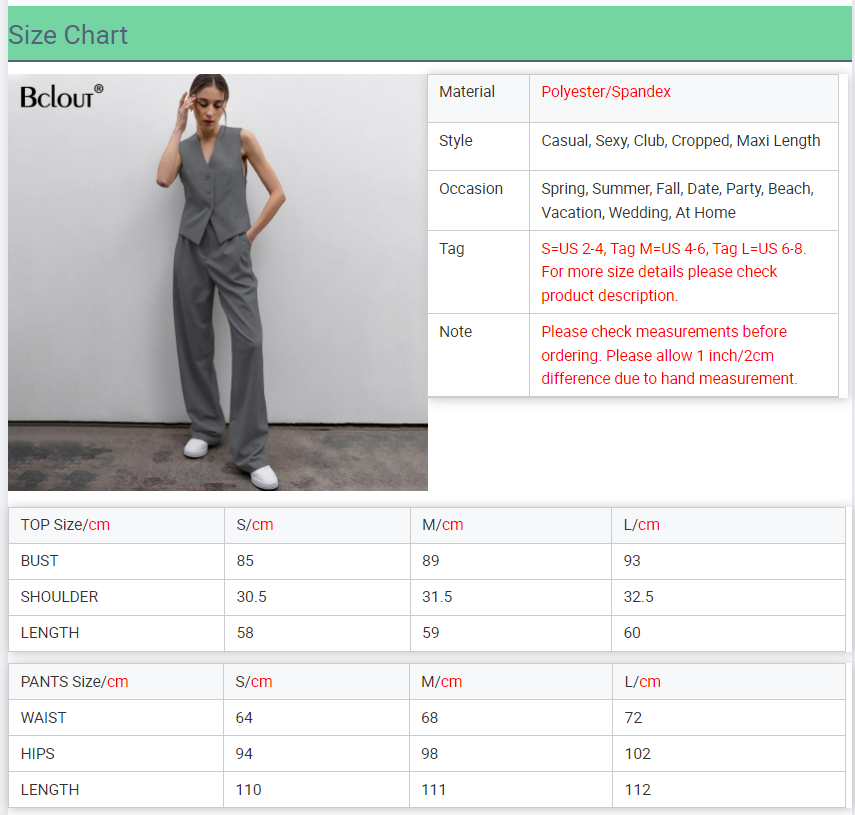Viewport: 855px width, 815px height.
Task: Click the Material row label
Action: pos(467,92)
